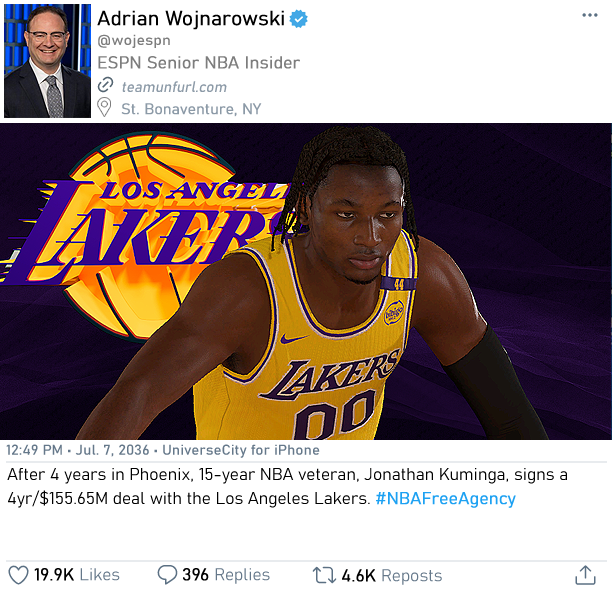This screenshot has width=612, height=590.
Task: Open the teamunfurl.com link
Action: tap(174, 87)
